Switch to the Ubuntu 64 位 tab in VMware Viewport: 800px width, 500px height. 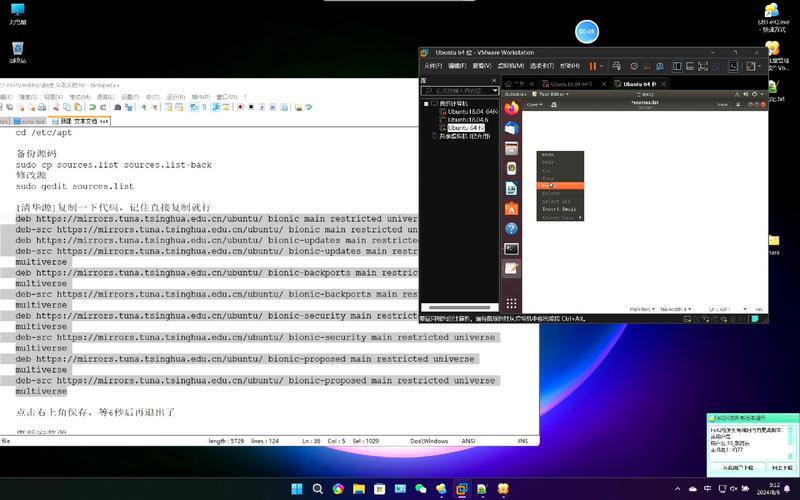pyautogui.click(x=640, y=84)
